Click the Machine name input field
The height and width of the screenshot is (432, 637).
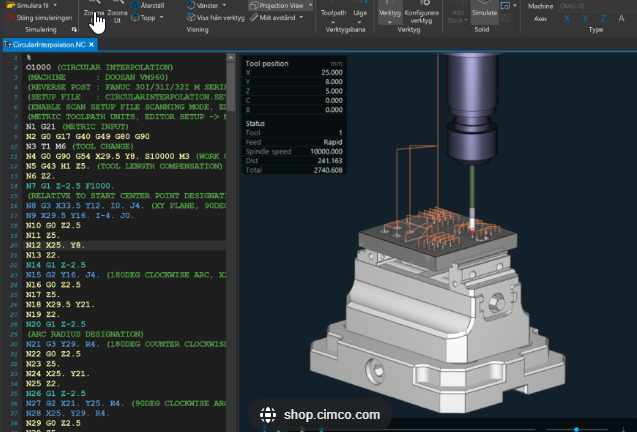pyautogui.click(x=596, y=6)
